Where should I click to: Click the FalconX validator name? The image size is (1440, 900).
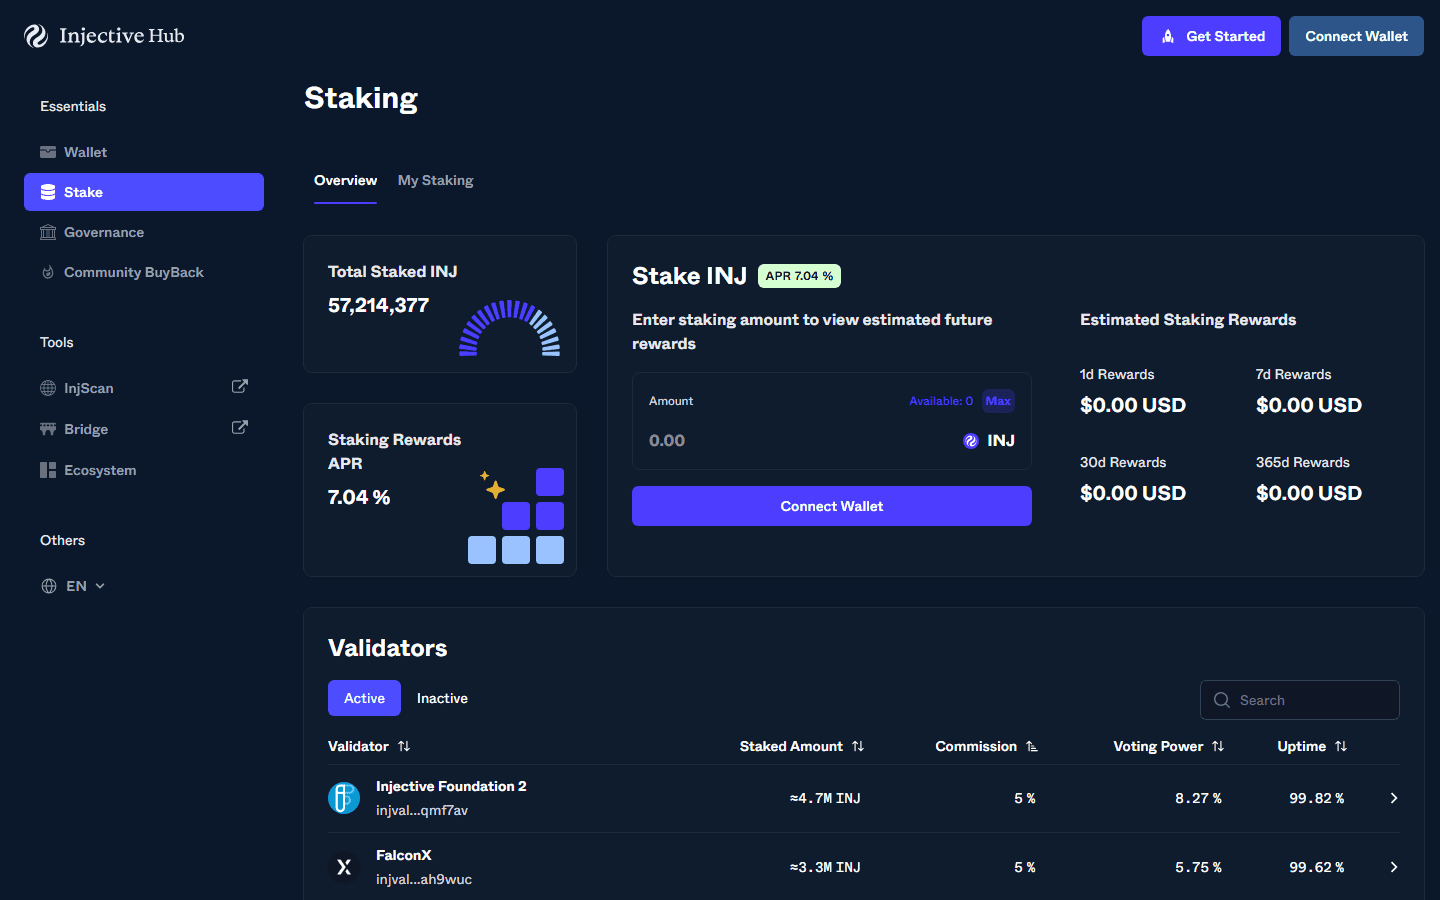(404, 855)
